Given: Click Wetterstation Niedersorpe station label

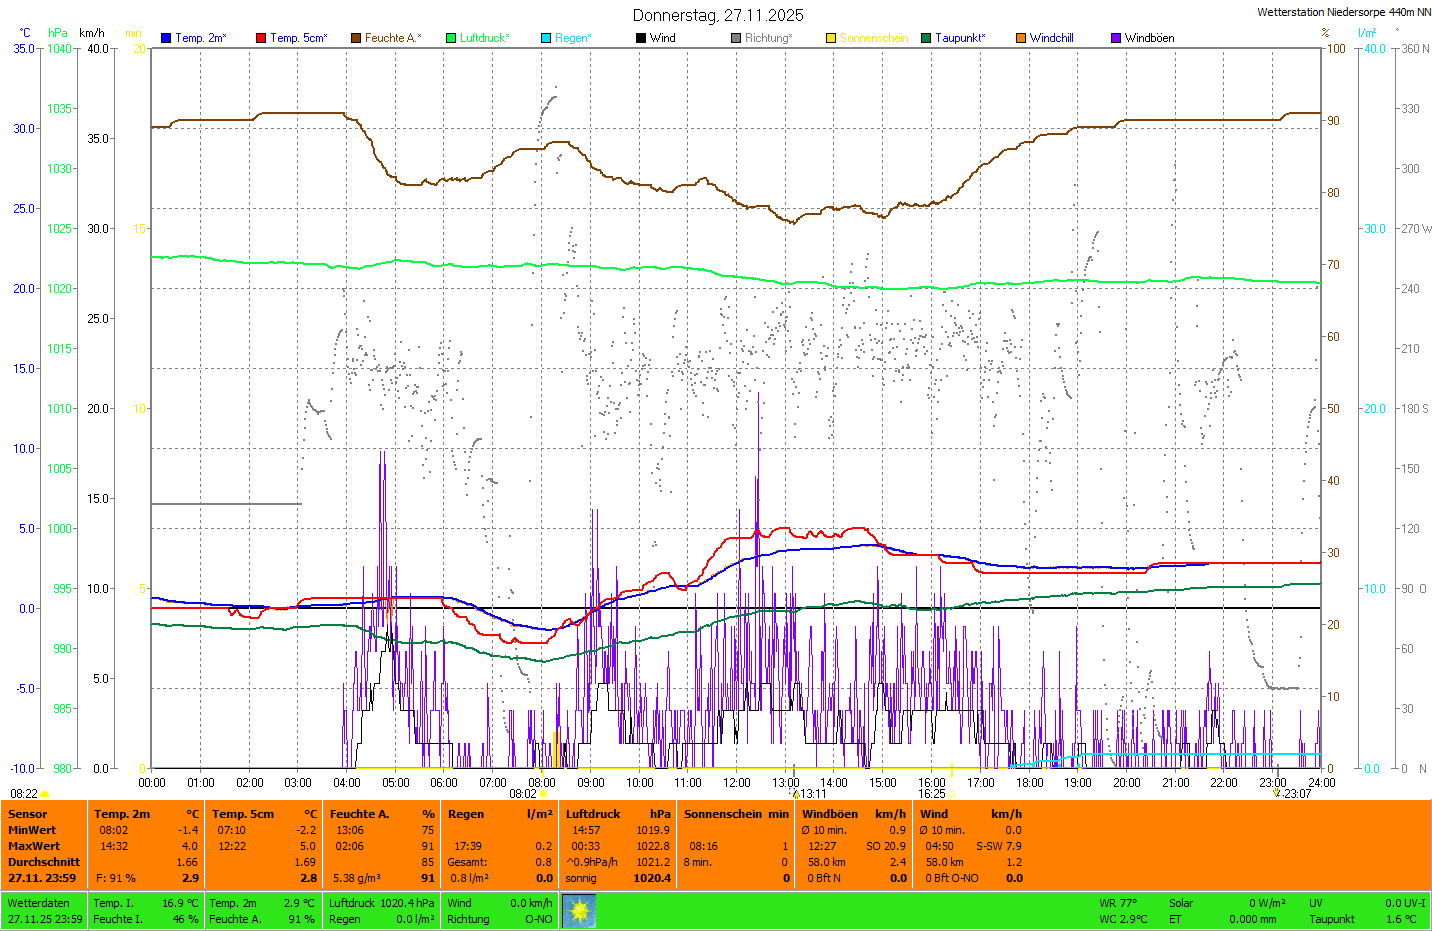Looking at the screenshot, I should pos(1343,12).
